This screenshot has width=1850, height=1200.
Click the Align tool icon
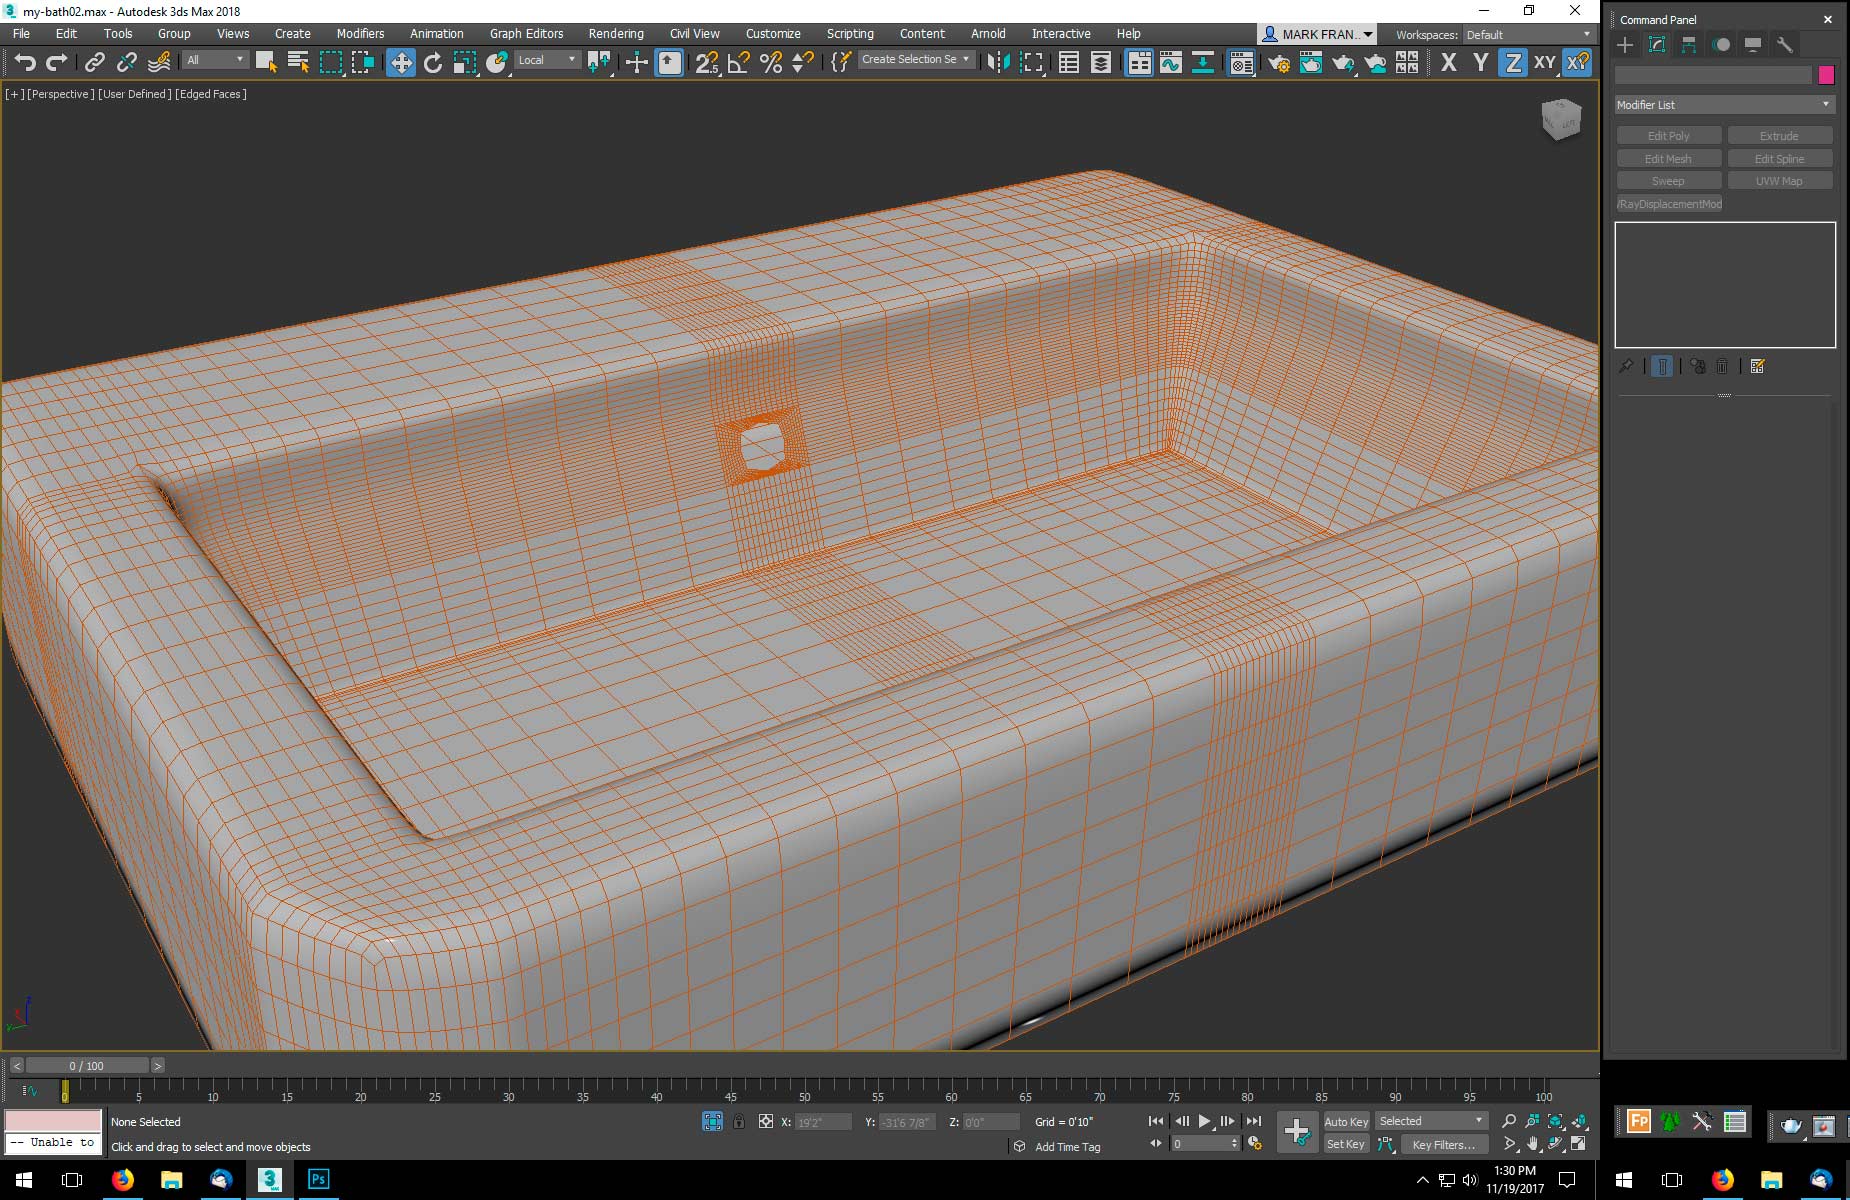pyautogui.click(x=1031, y=62)
